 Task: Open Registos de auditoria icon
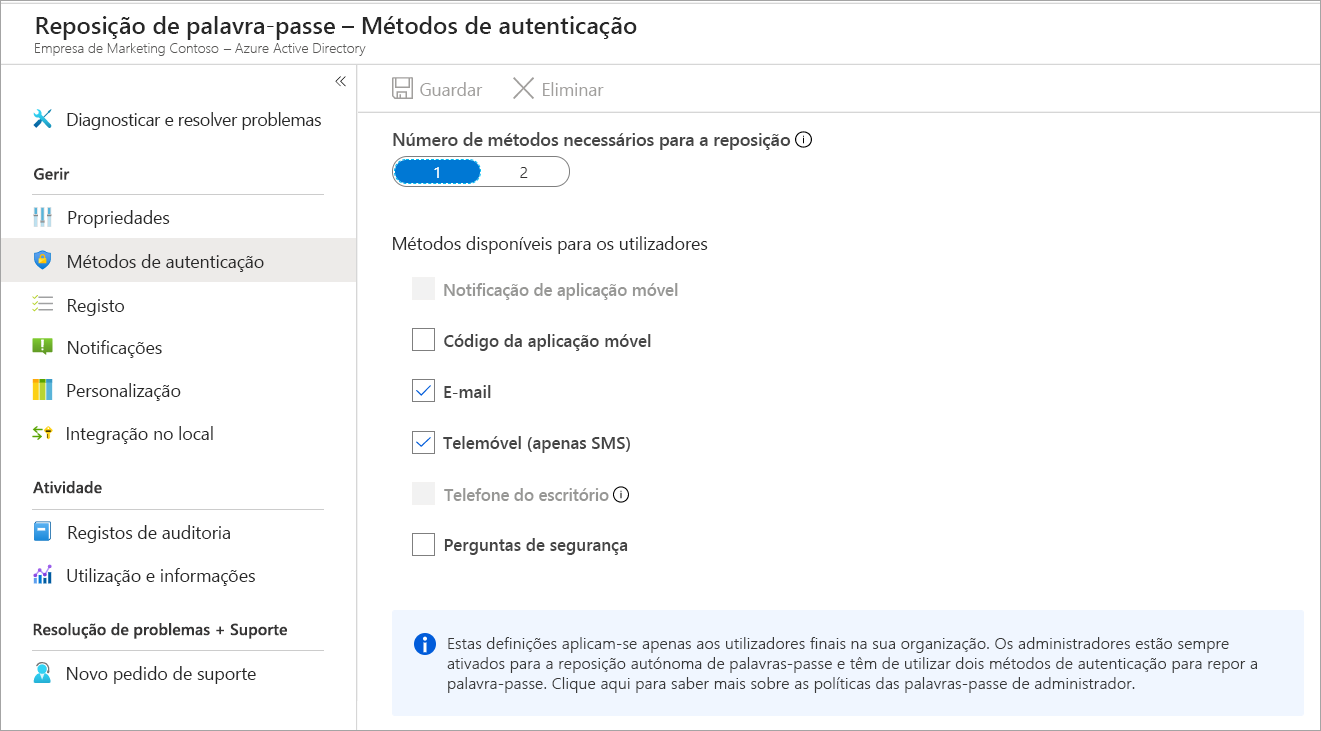(x=42, y=532)
